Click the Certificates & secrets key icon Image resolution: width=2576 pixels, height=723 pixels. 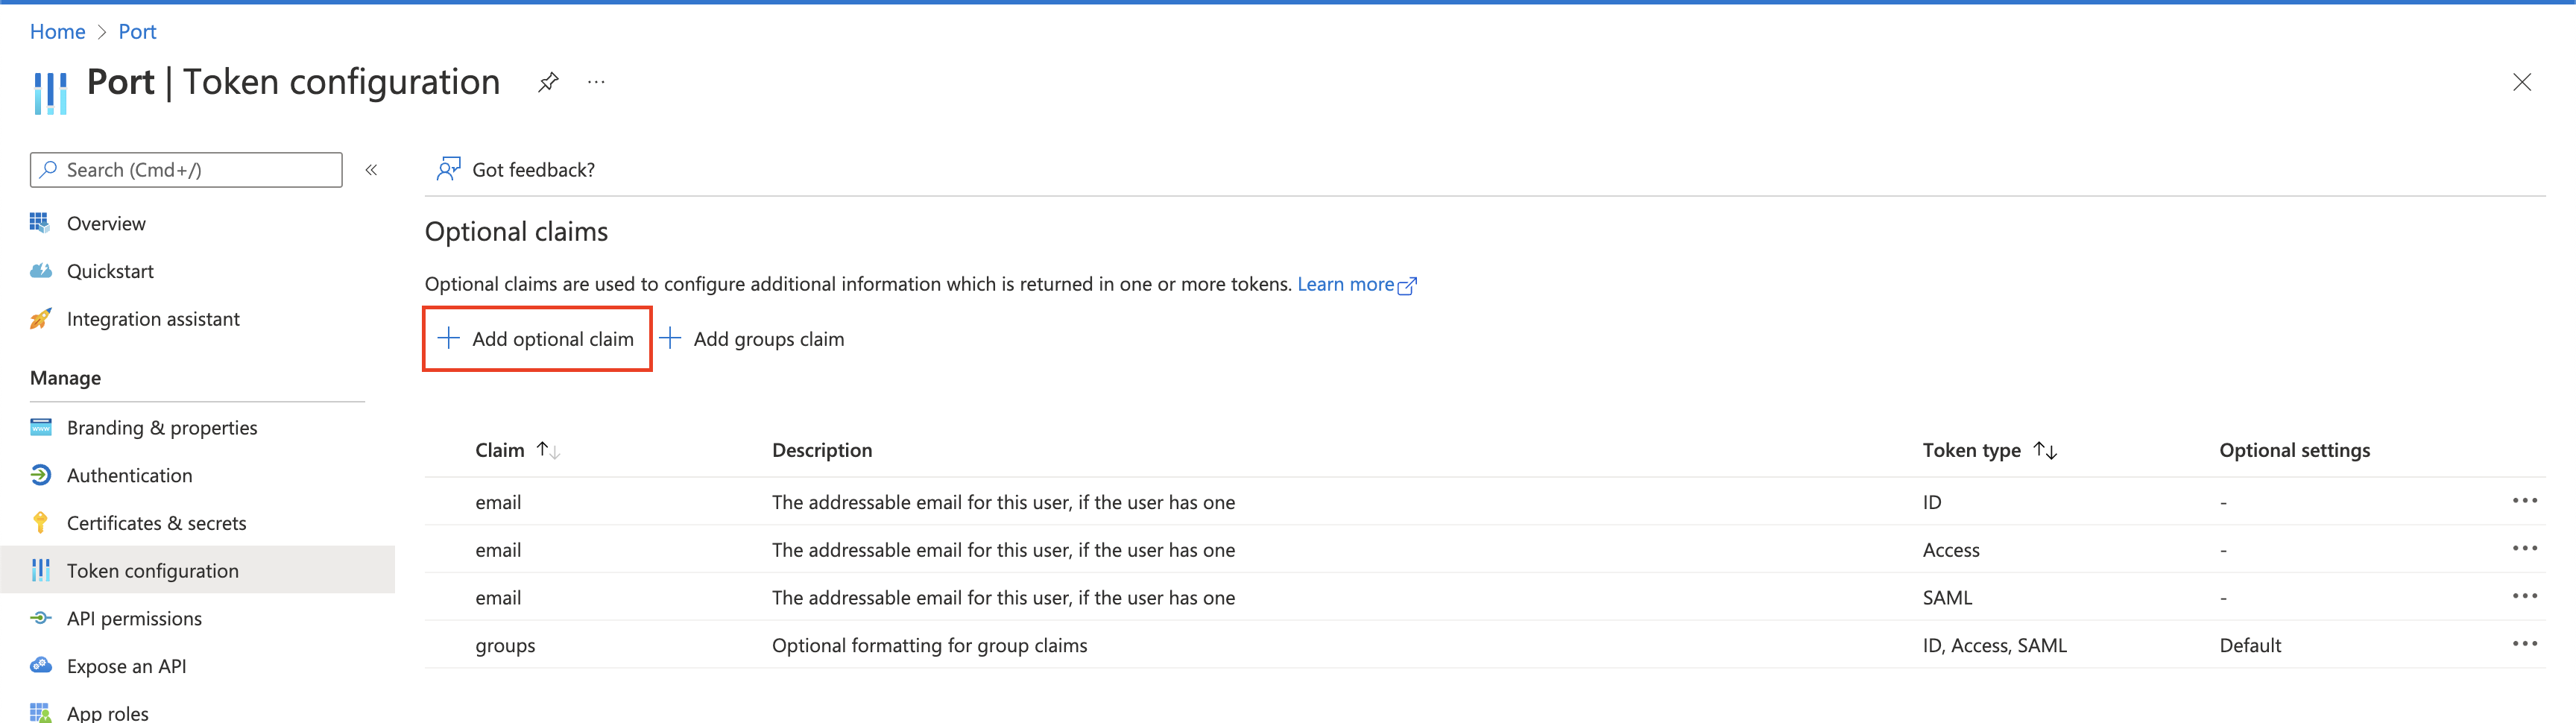40,523
